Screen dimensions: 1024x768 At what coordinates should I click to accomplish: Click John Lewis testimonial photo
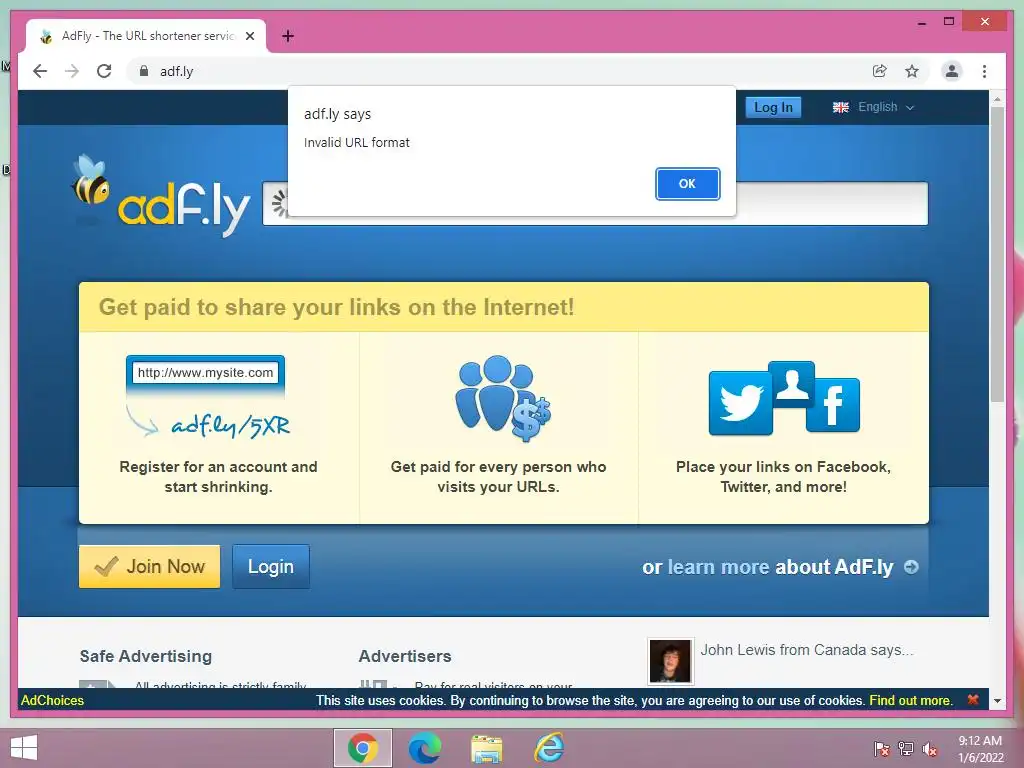point(670,661)
